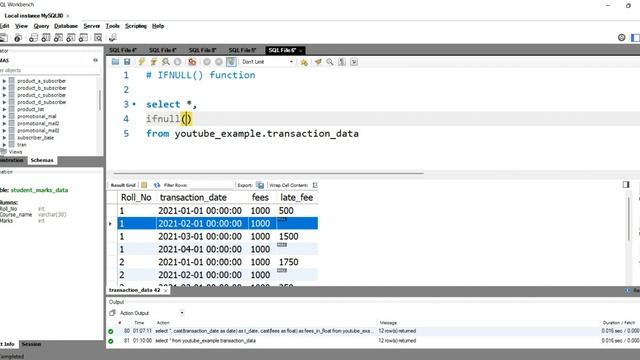
Task: Open preferences gear icon at top right
Action: click(x=621, y=38)
